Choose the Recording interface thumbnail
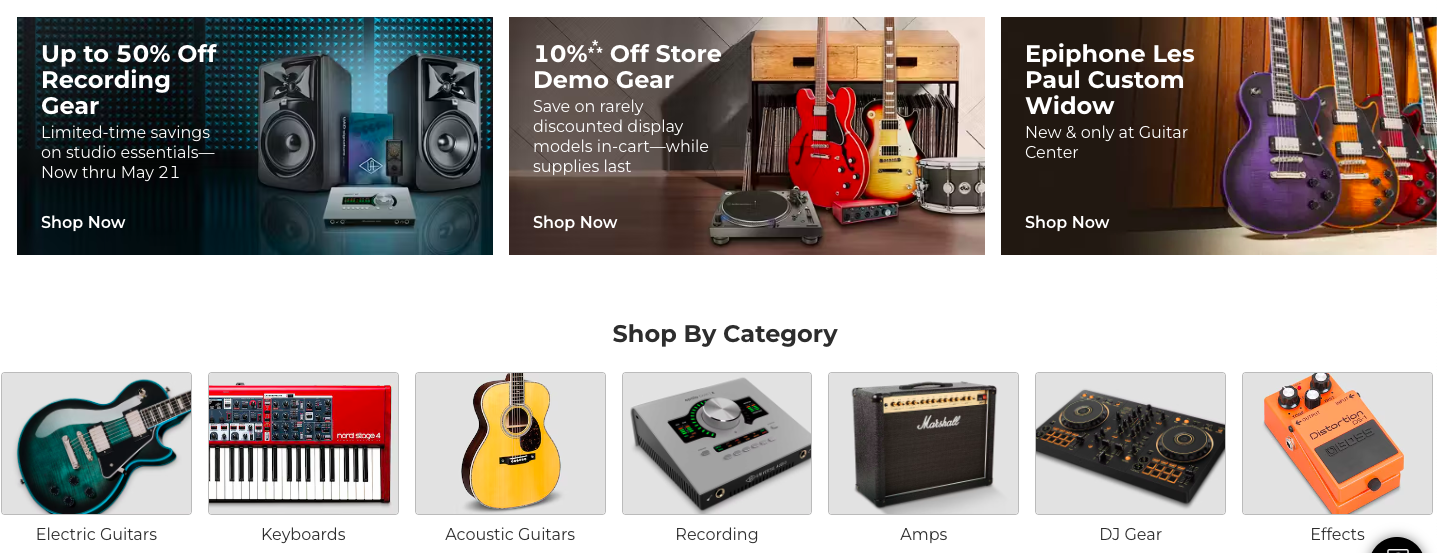The width and height of the screenshot is (1437, 553). pos(717,443)
